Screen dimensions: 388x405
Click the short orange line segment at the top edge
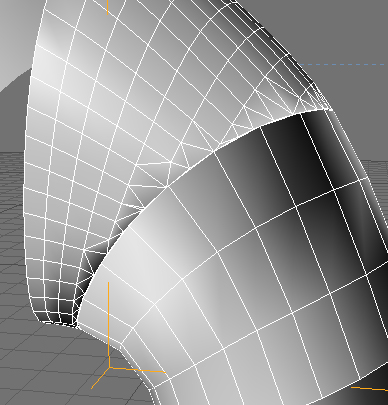(107, 7)
